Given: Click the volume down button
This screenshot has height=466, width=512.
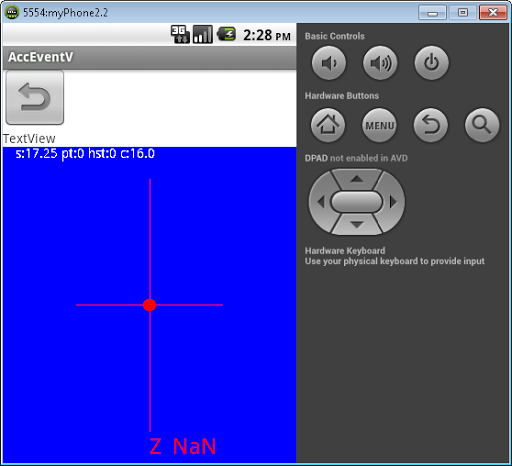Looking at the screenshot, I should coord(329,63).
